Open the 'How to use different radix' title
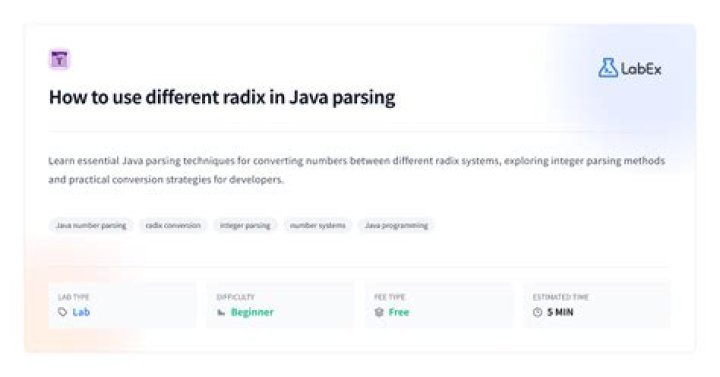This screenshot has width=720, height=377. (222, 97)
